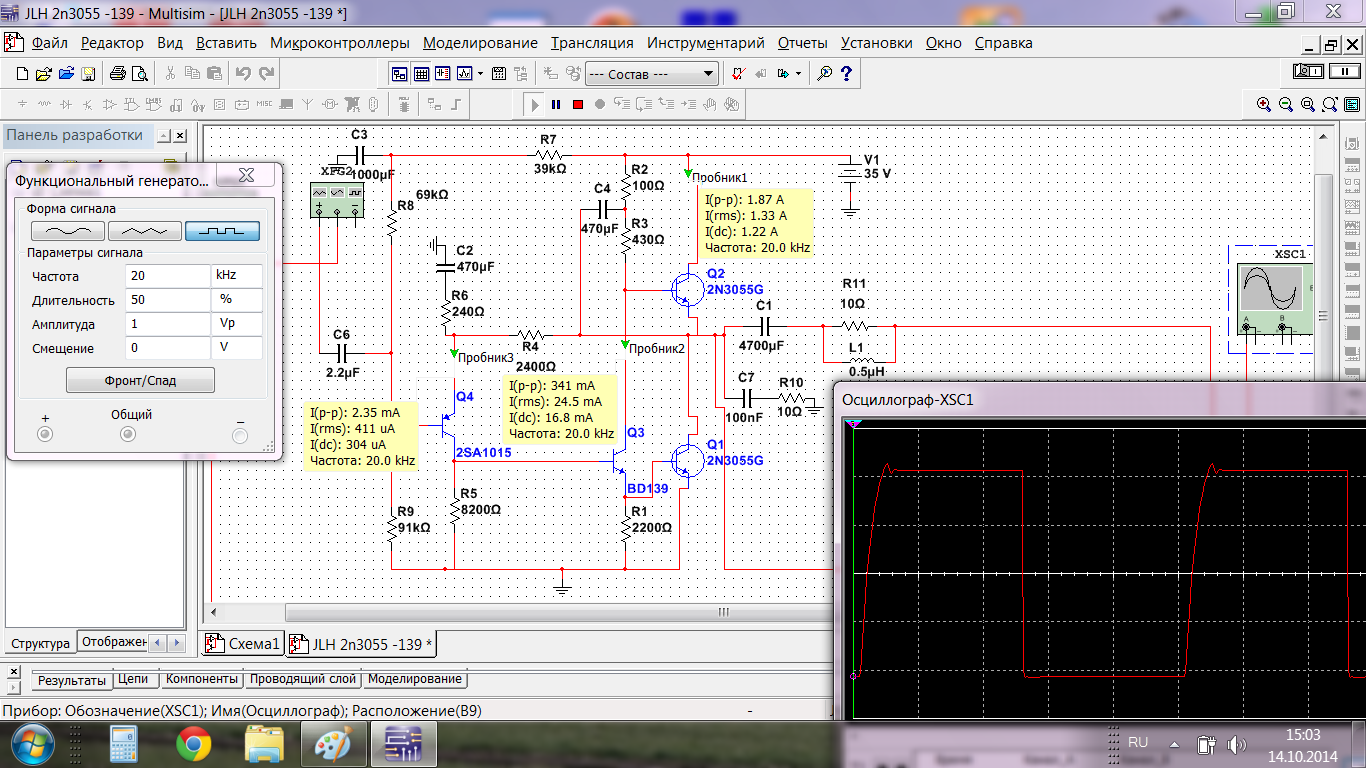Switch to the Схема1 tab
The image size is (1366, 768).
(243, 644)
